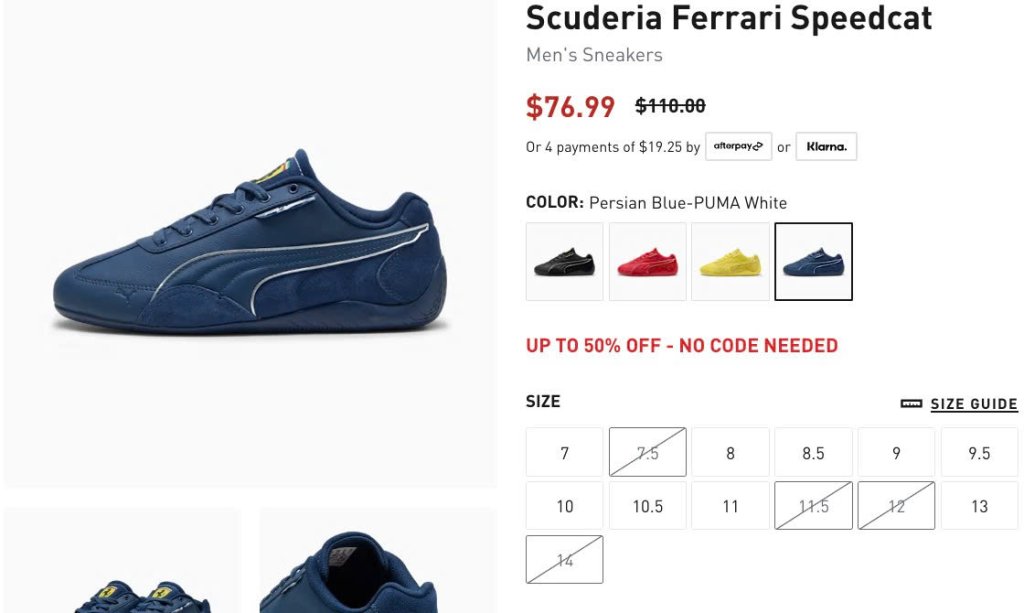
Task: Open the top-down shoe pair thumbnail
Action: pos(123,560)
